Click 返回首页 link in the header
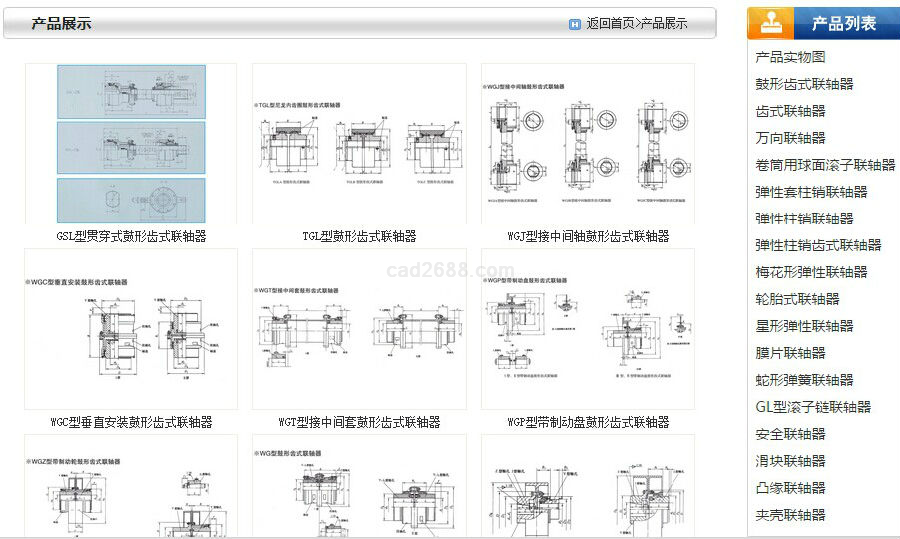Screen dimensions: 900x539 (x=610, y=23)
